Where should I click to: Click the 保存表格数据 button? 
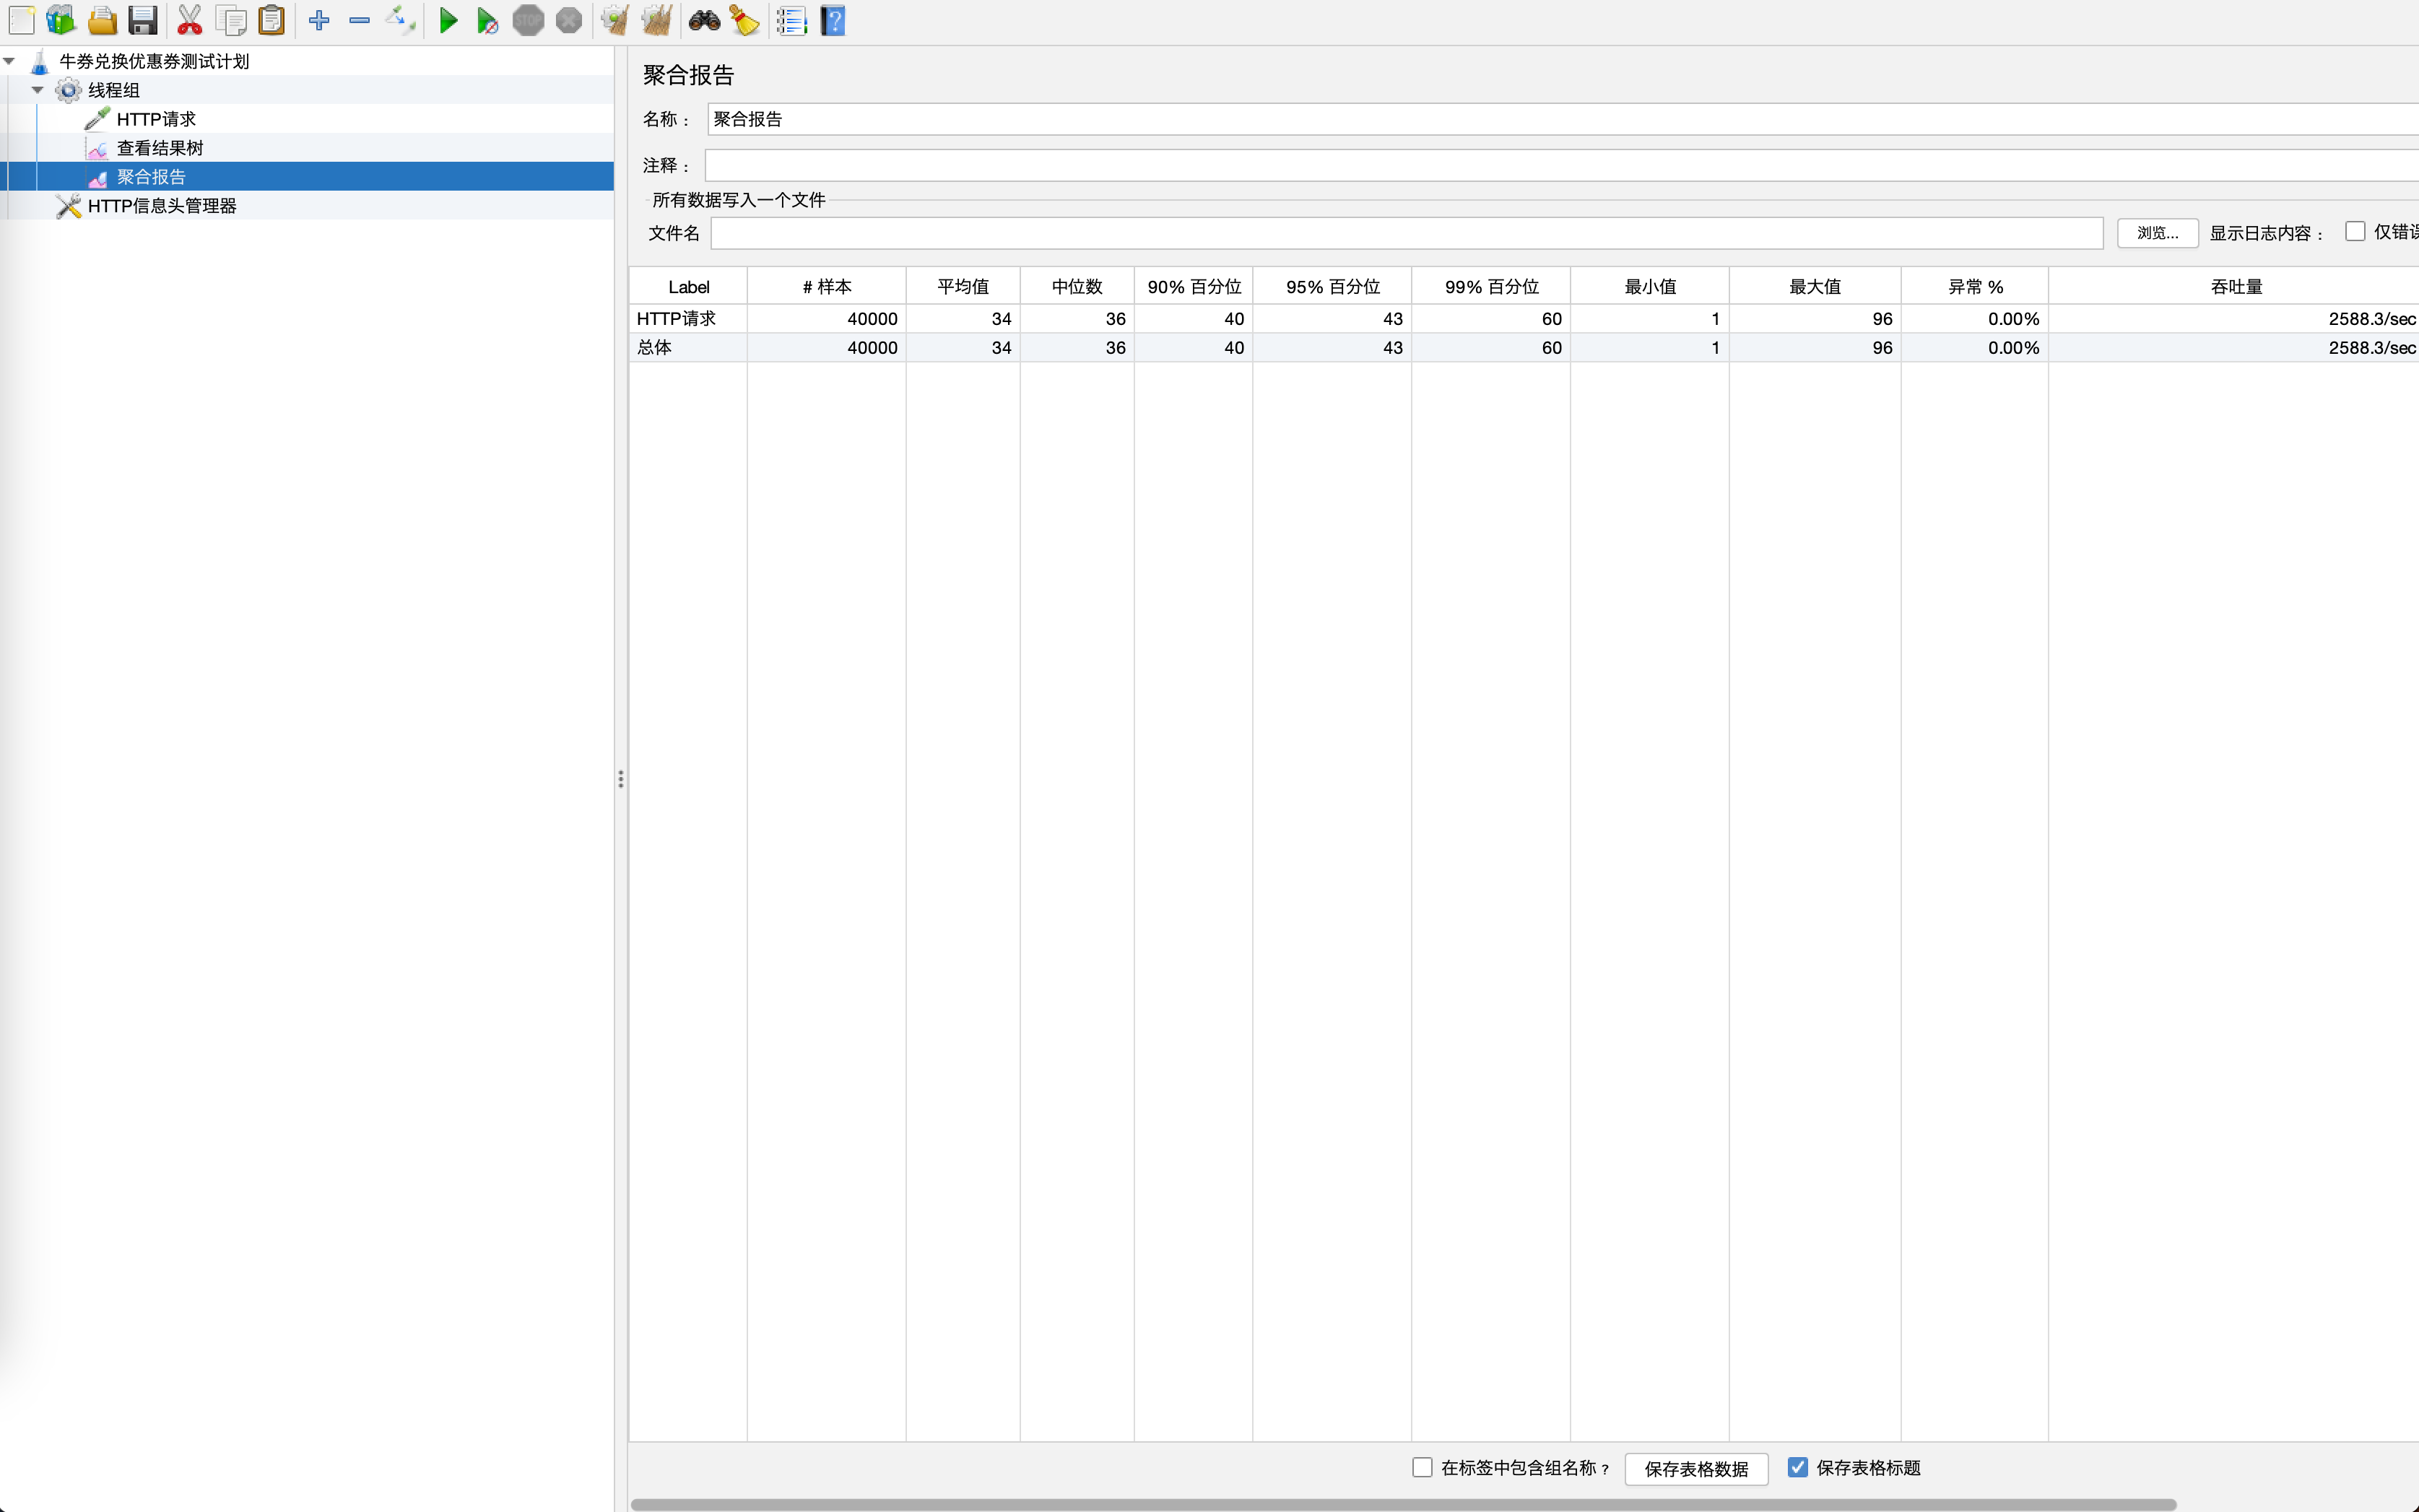coord(1696,1468)
